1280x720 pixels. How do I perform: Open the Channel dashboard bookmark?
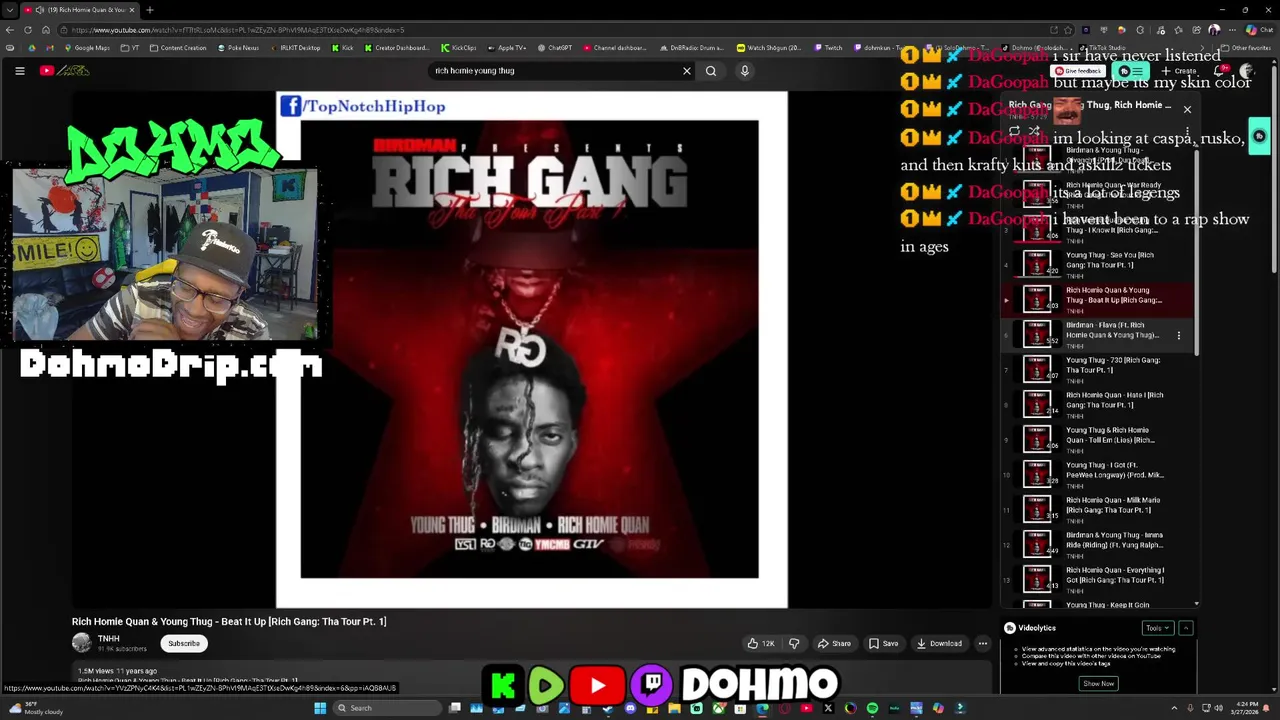click(615, 48)
